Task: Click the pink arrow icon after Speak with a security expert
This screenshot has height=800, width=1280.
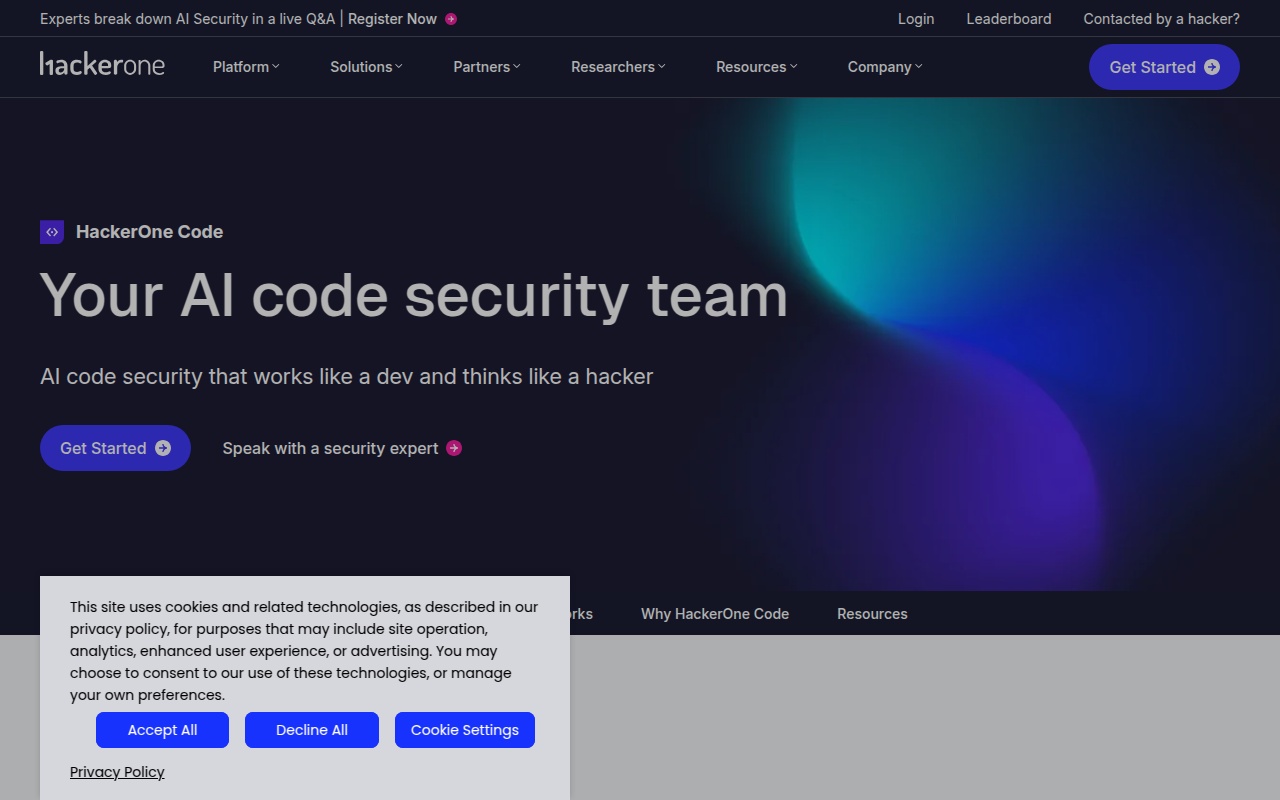Action: [454, 448]
